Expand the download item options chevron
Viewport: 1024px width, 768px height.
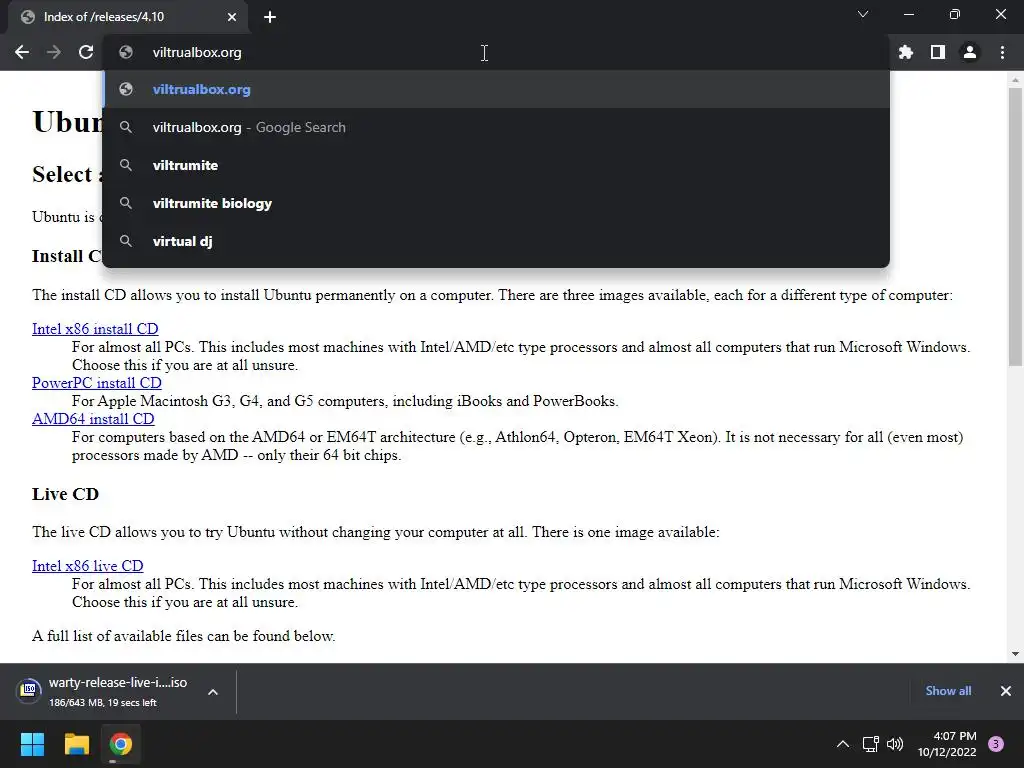point(213,692)
